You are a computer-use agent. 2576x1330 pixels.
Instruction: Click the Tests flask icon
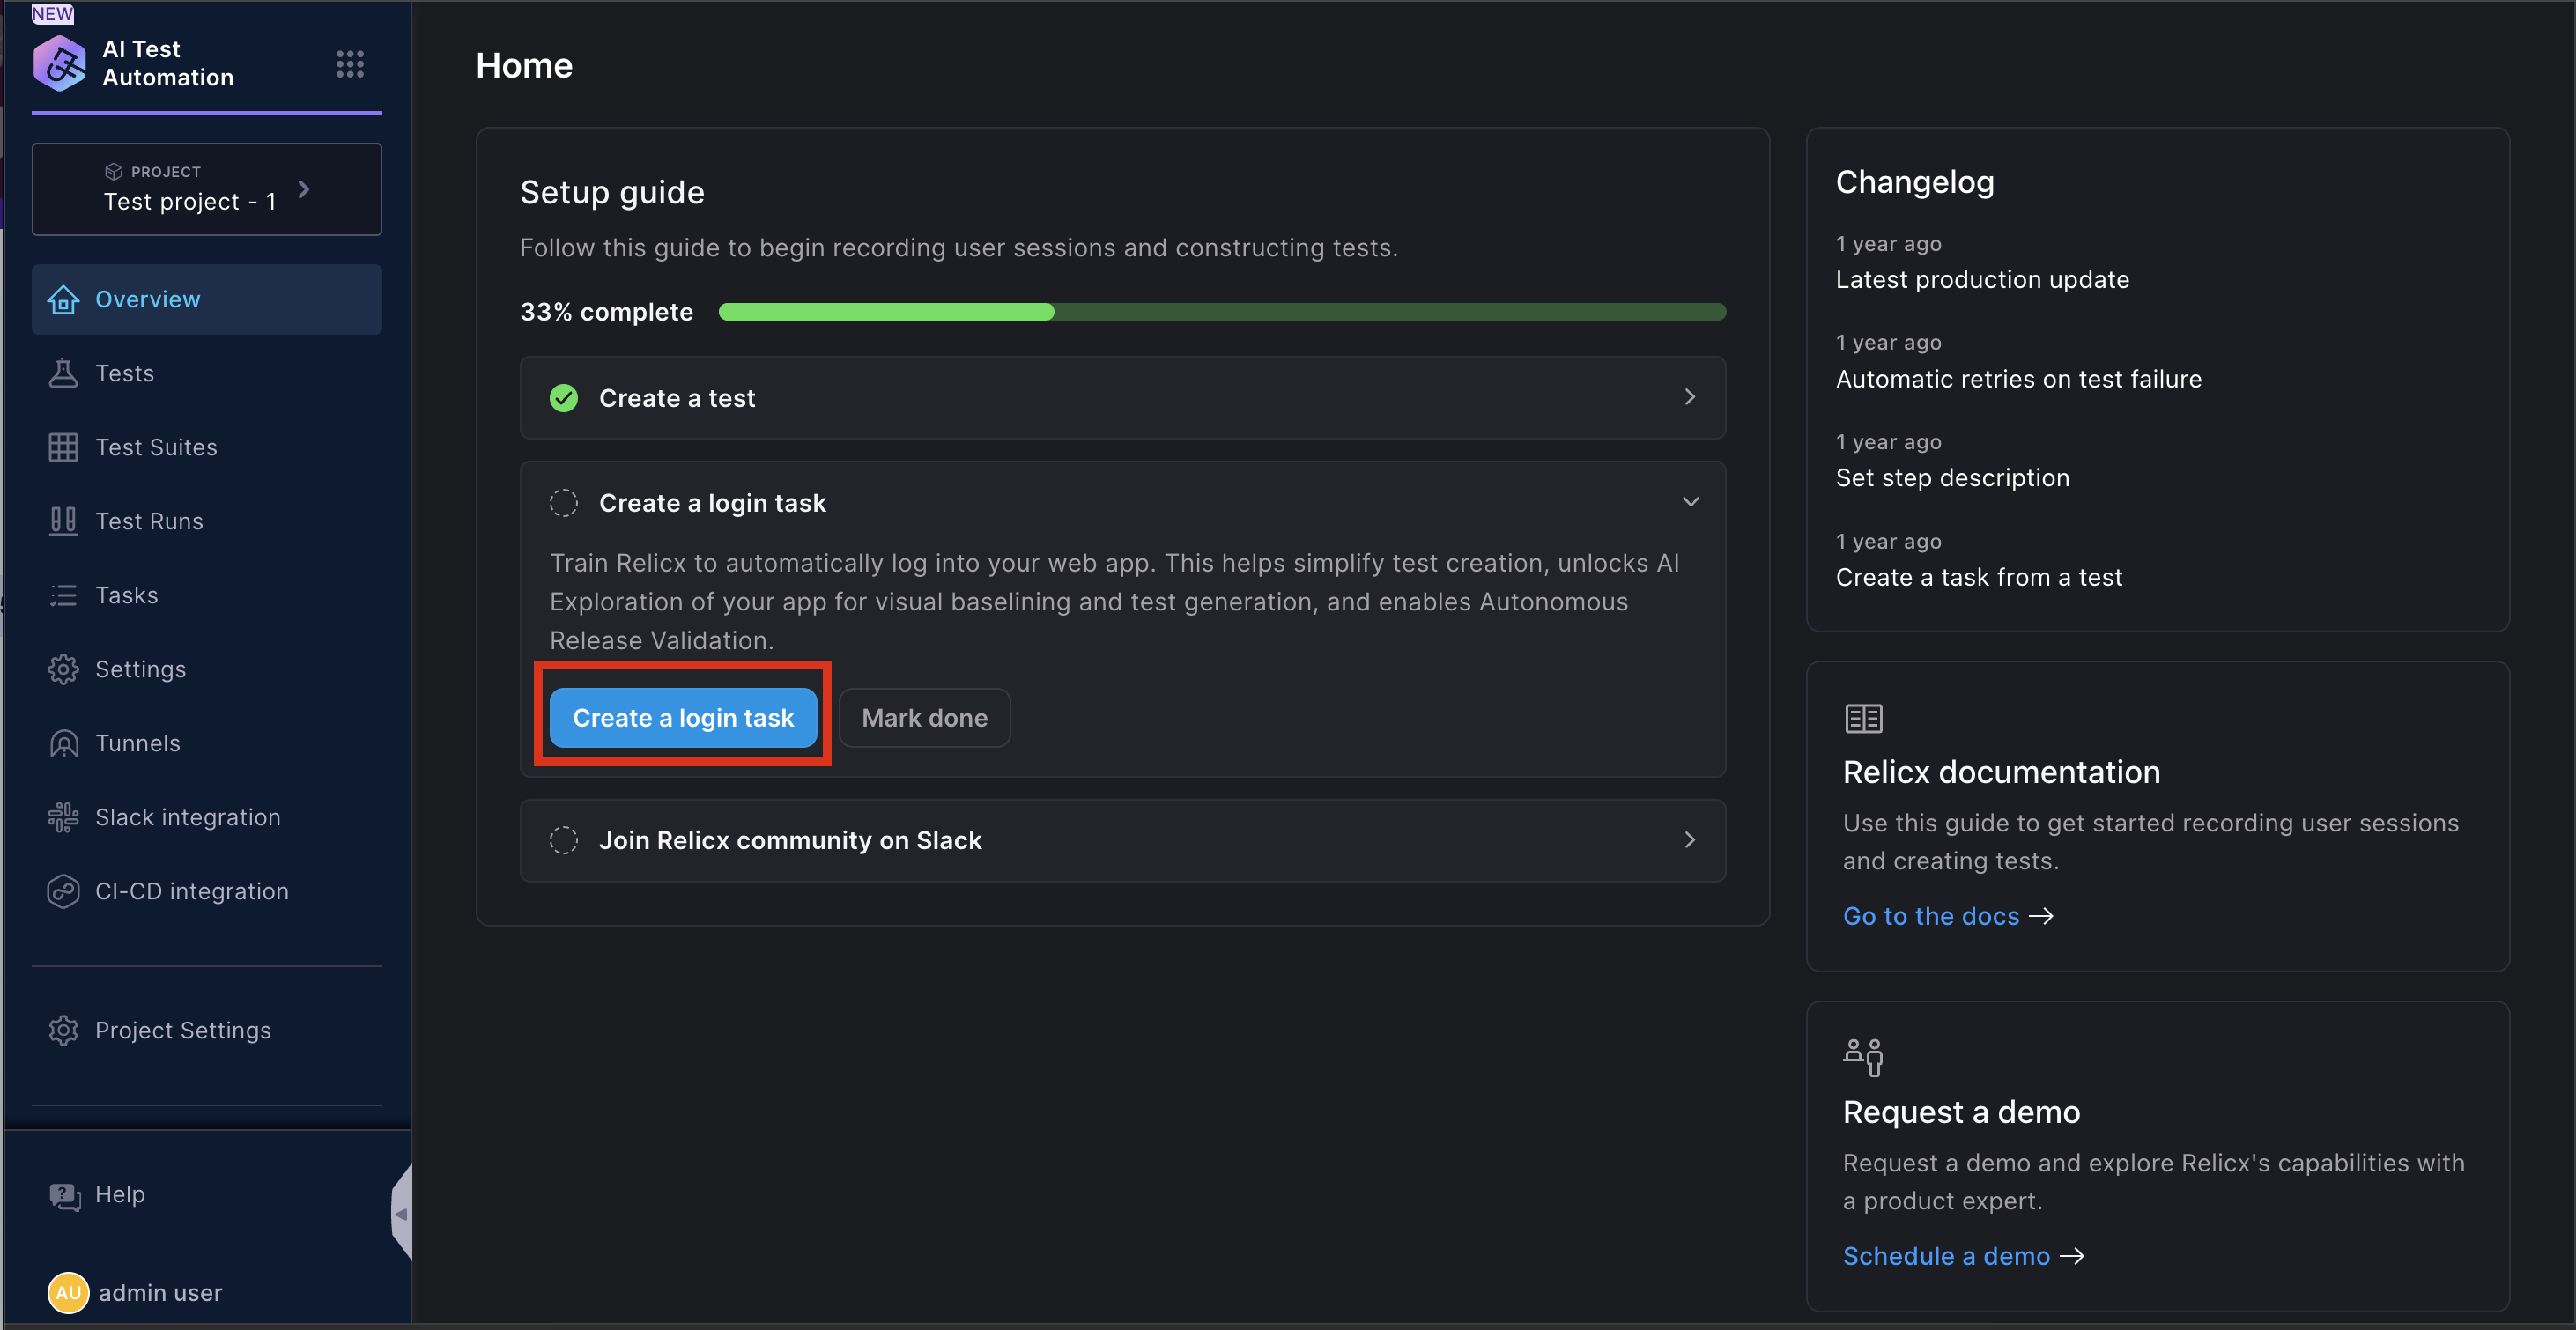click(63, 373)
